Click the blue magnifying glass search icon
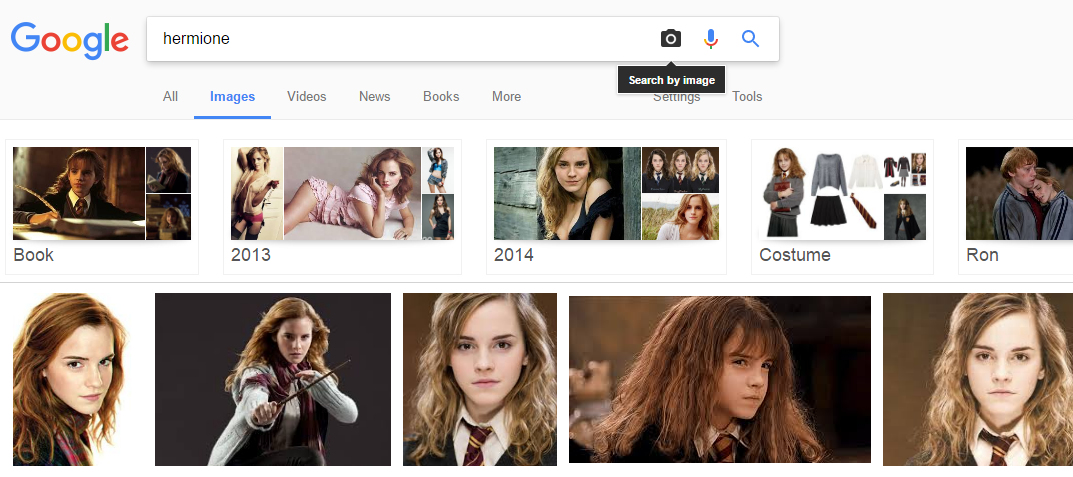1073x477 pixels. (x=750, y=39)
